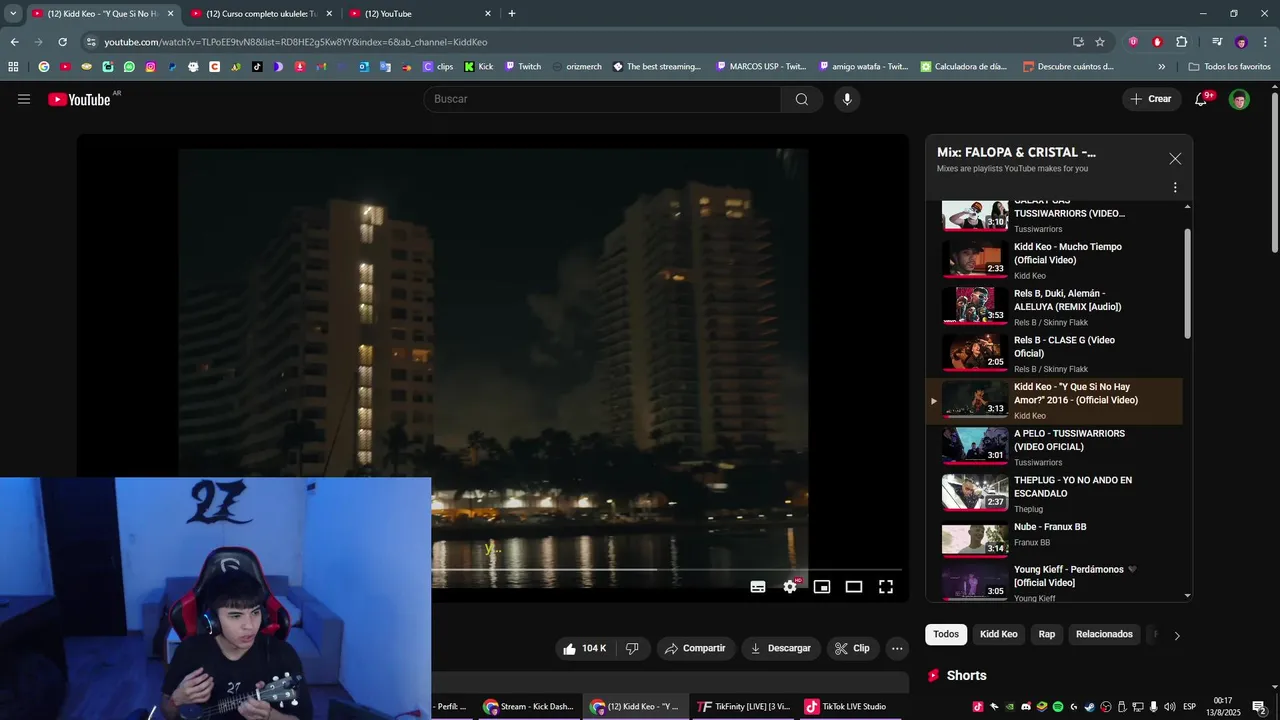Open the YouTube guide hamburger menu
This screenshot has width=1280, height=720.
pos(24,99)
